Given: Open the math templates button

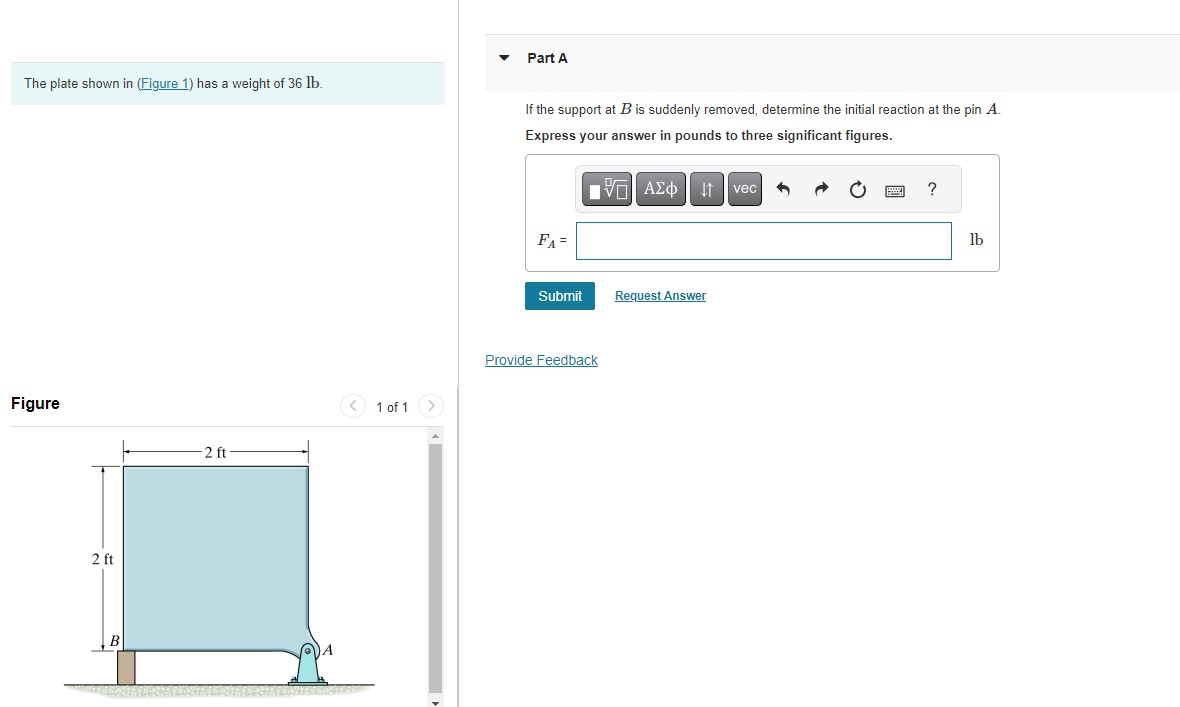Looking at the screenshot, I should coord(607,189).
